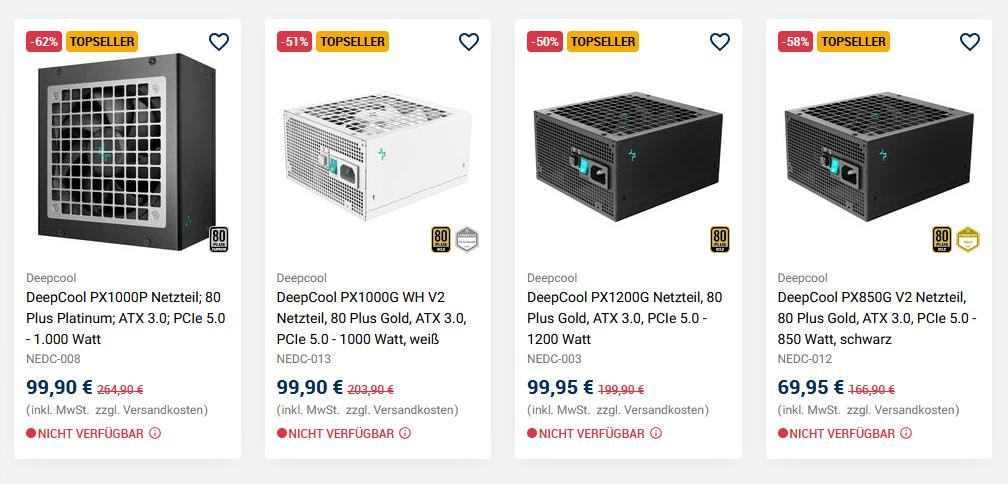Click 80 Plus Platinum badge on PX1000P
The height and width of the screenshot is (484, 1008).
(219, 240)
